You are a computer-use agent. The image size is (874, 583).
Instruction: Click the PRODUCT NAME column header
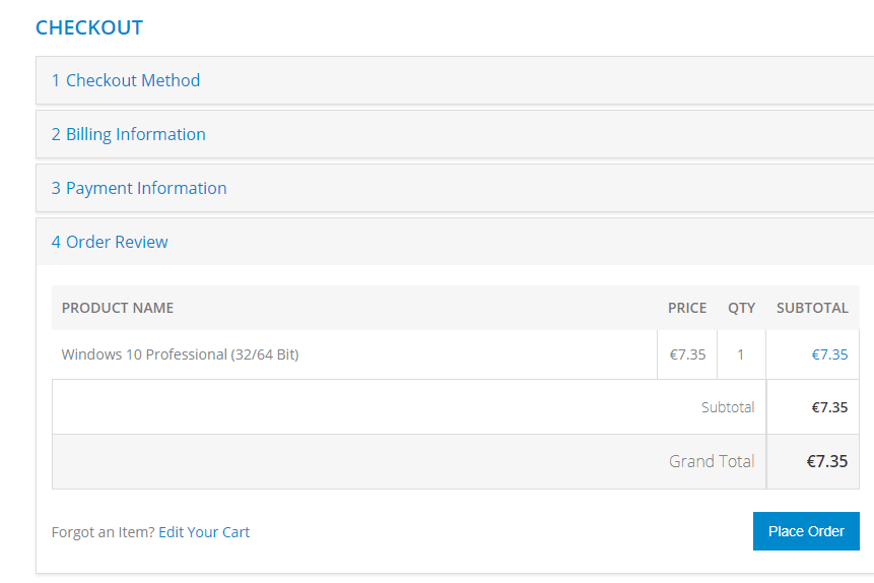[118, 308]
